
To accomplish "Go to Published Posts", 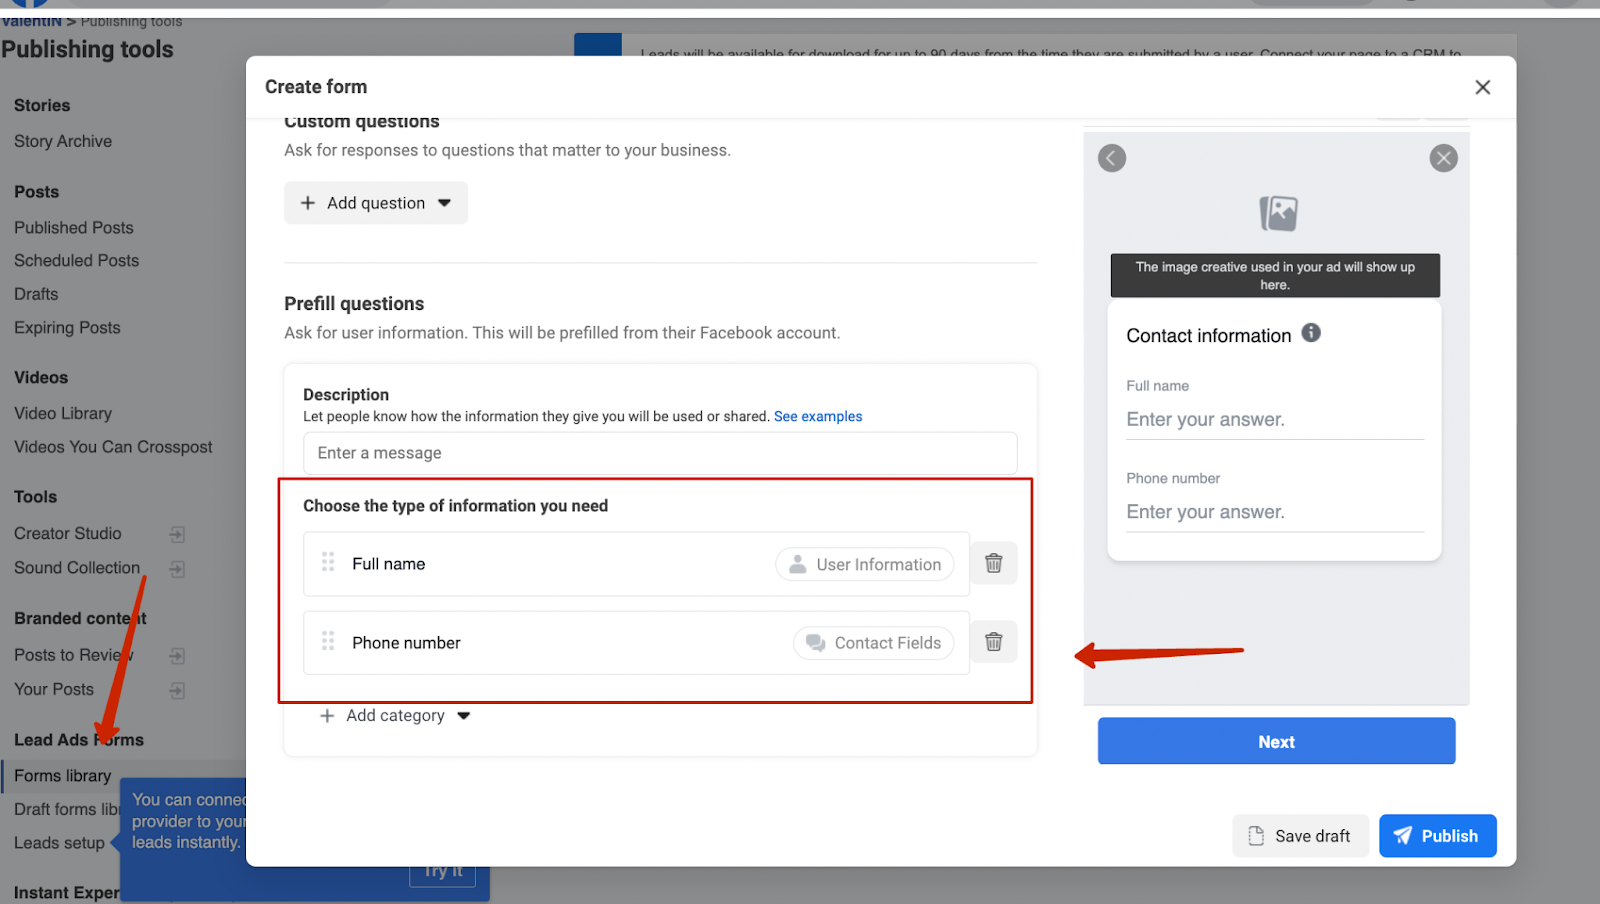I will click(74, 227).
